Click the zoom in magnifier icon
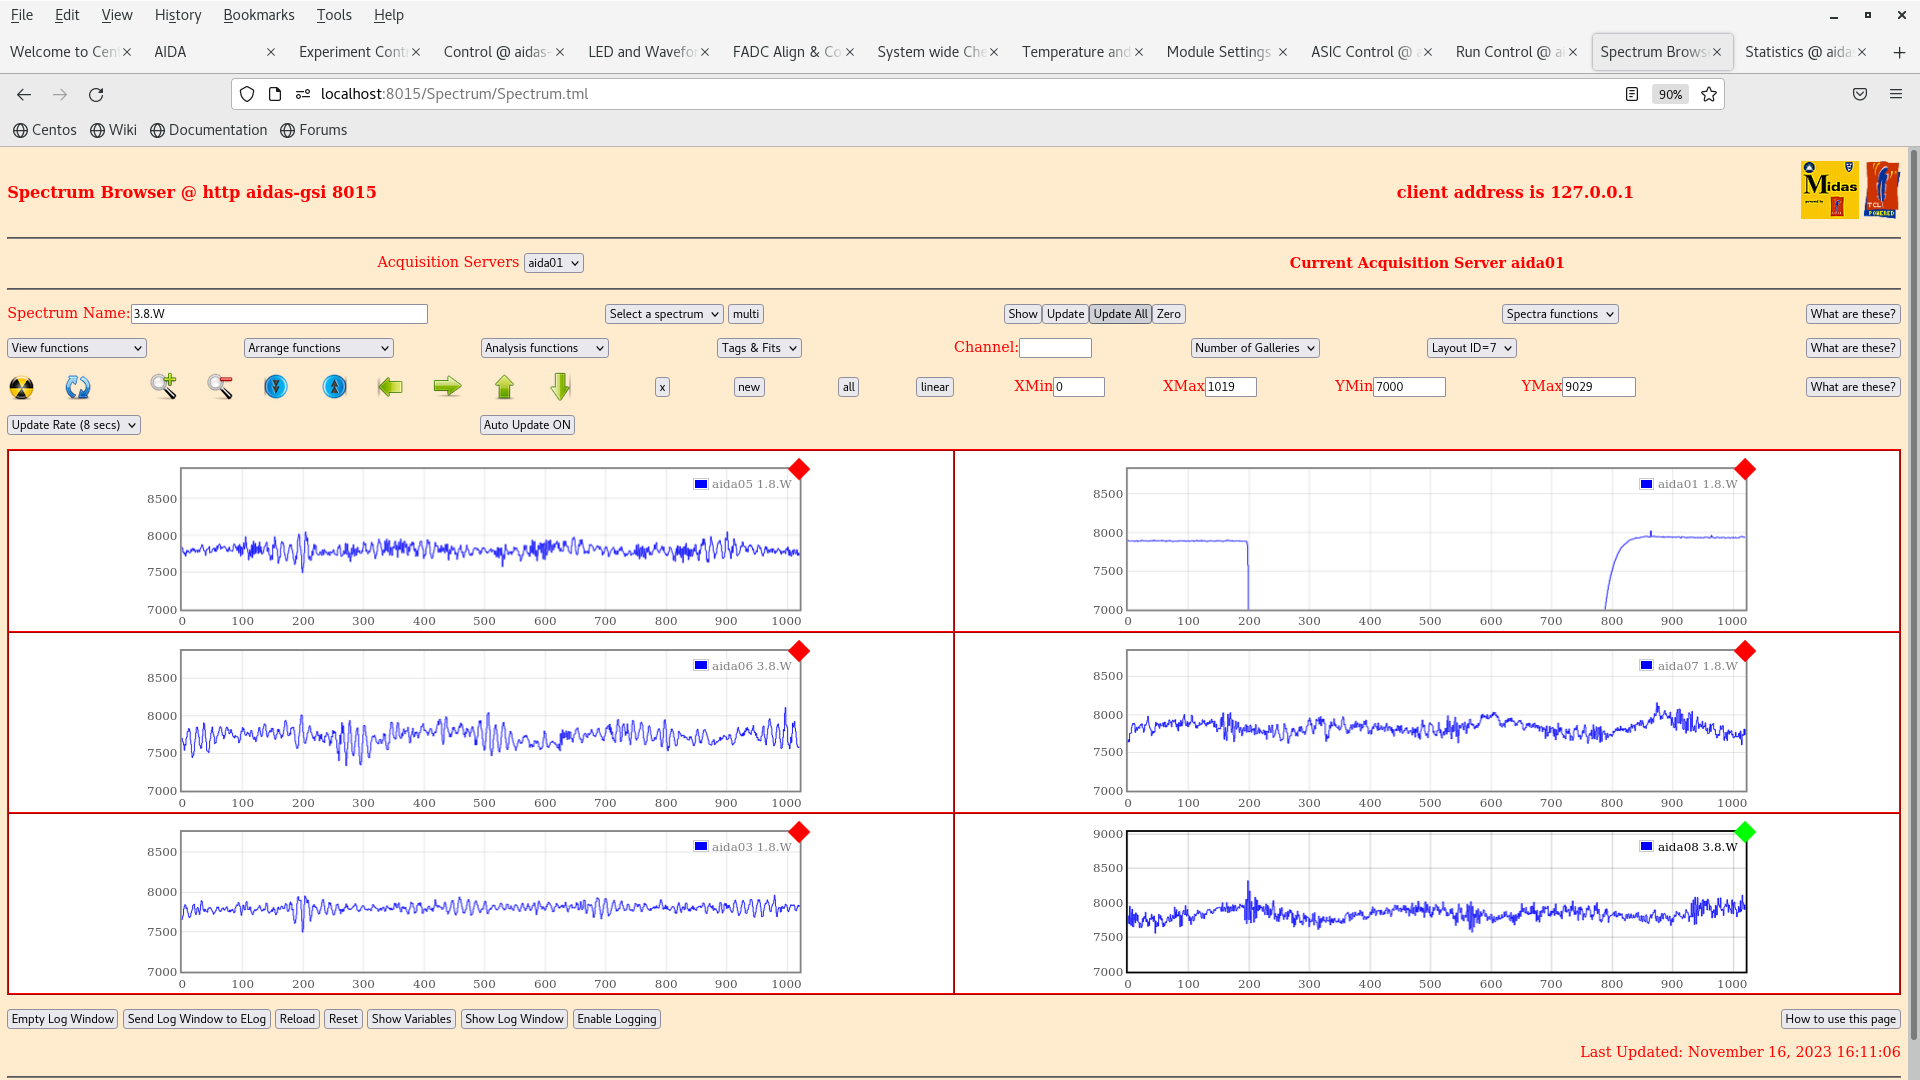This screenshot has height=1080, width=1920. (x=163, y=386)
